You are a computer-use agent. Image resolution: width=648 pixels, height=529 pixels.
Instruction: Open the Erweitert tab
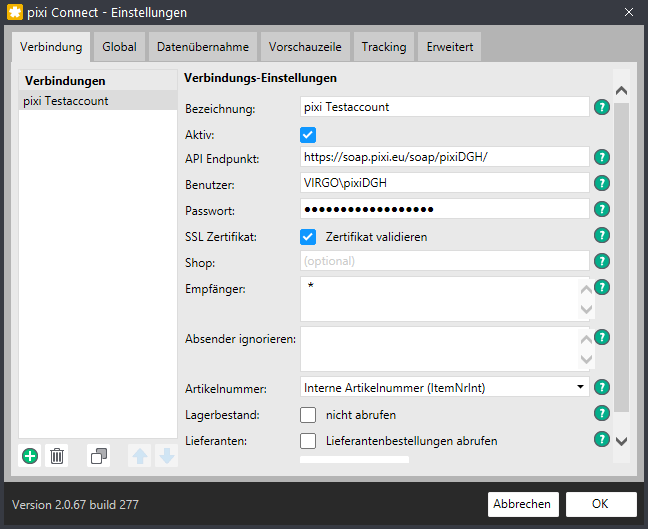coord(450,47)
